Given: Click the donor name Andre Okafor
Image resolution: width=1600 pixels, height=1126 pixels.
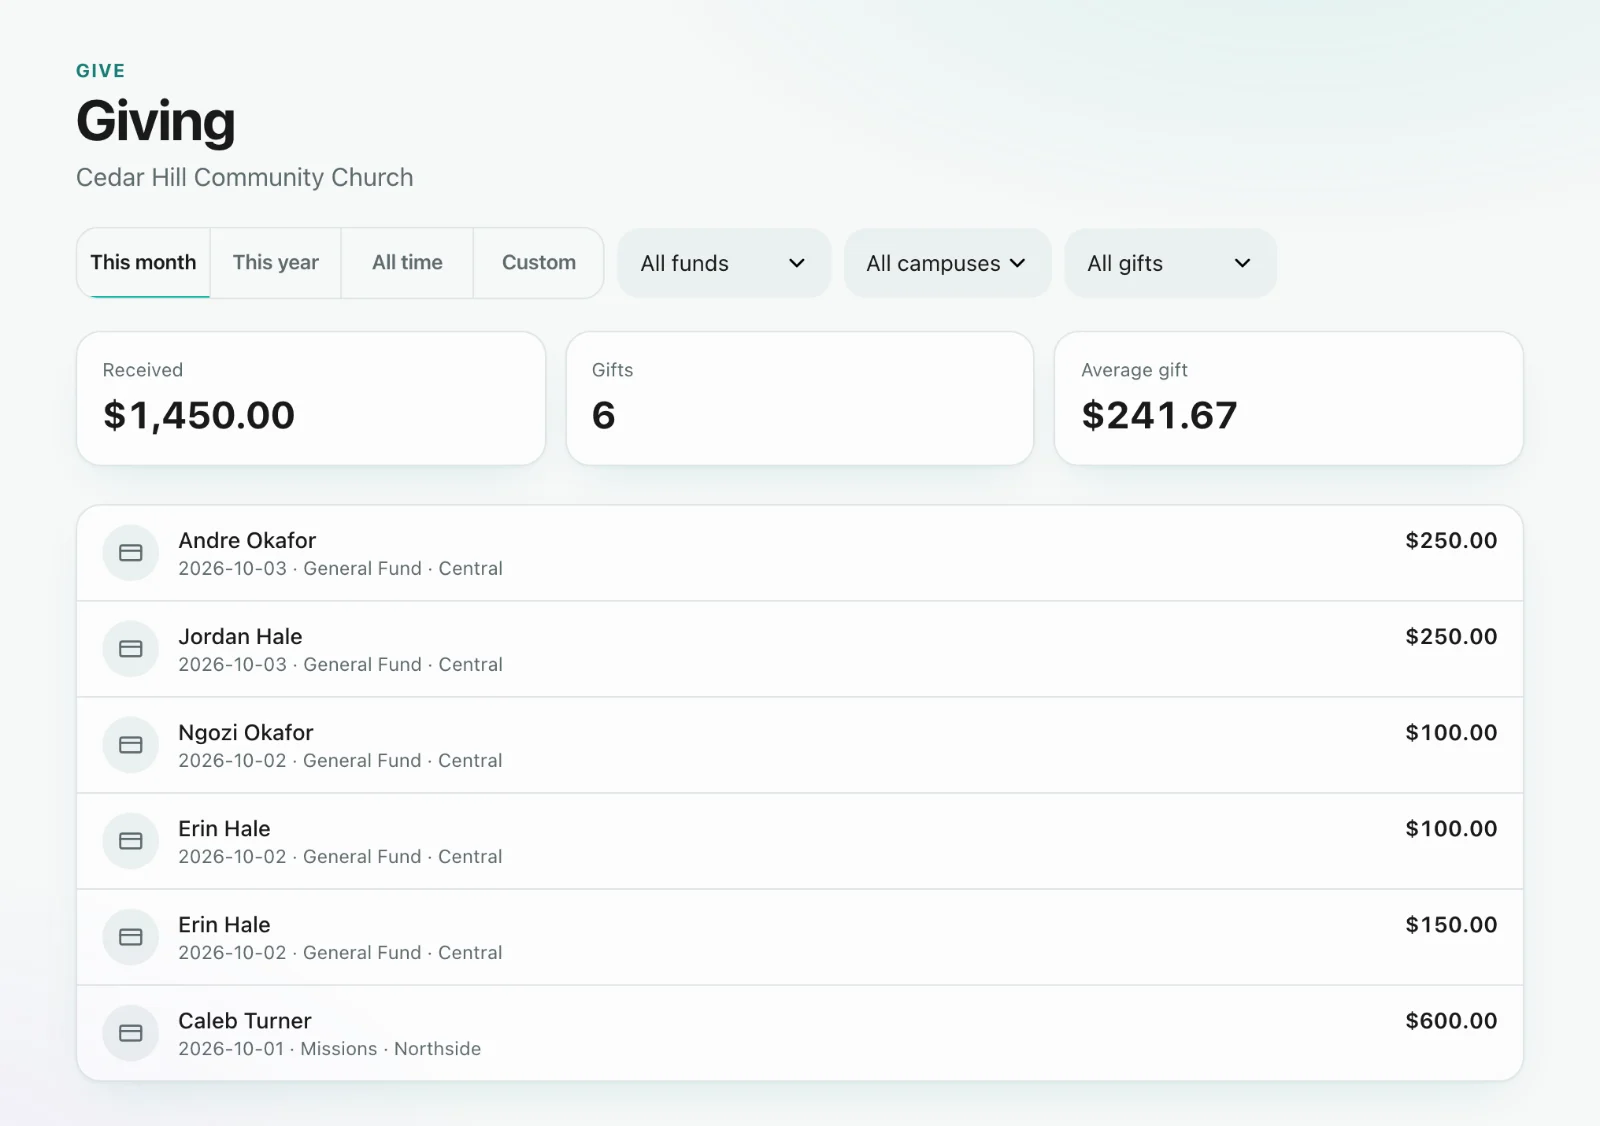Looking at the screenshot, I should 247,541.
